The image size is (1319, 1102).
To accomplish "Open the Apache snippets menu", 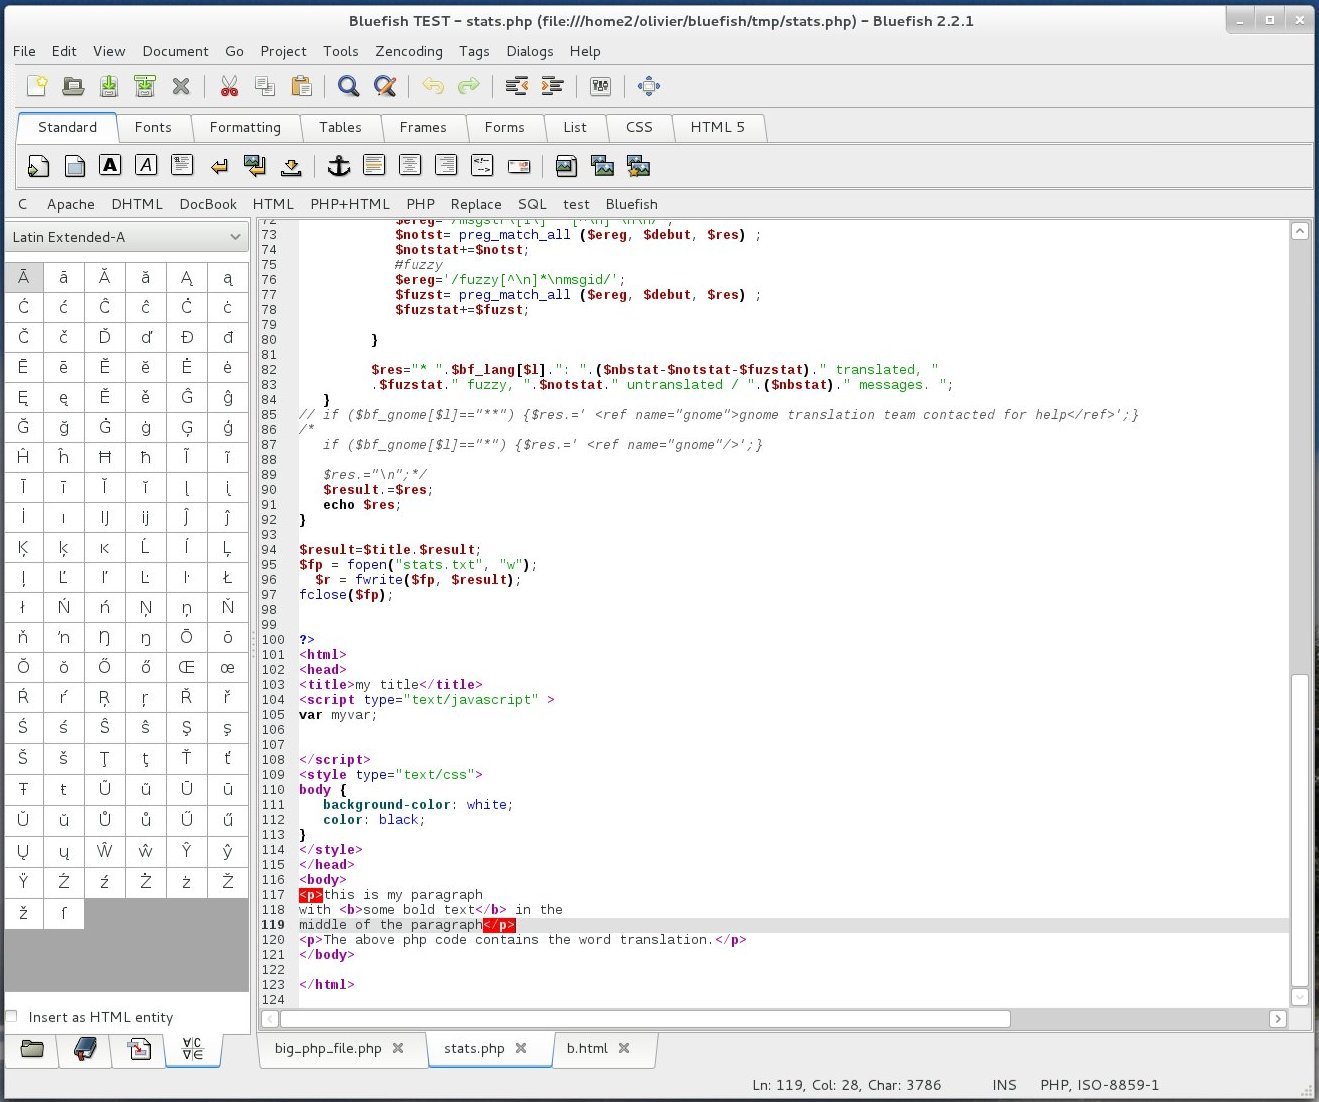I will (71, 204).
